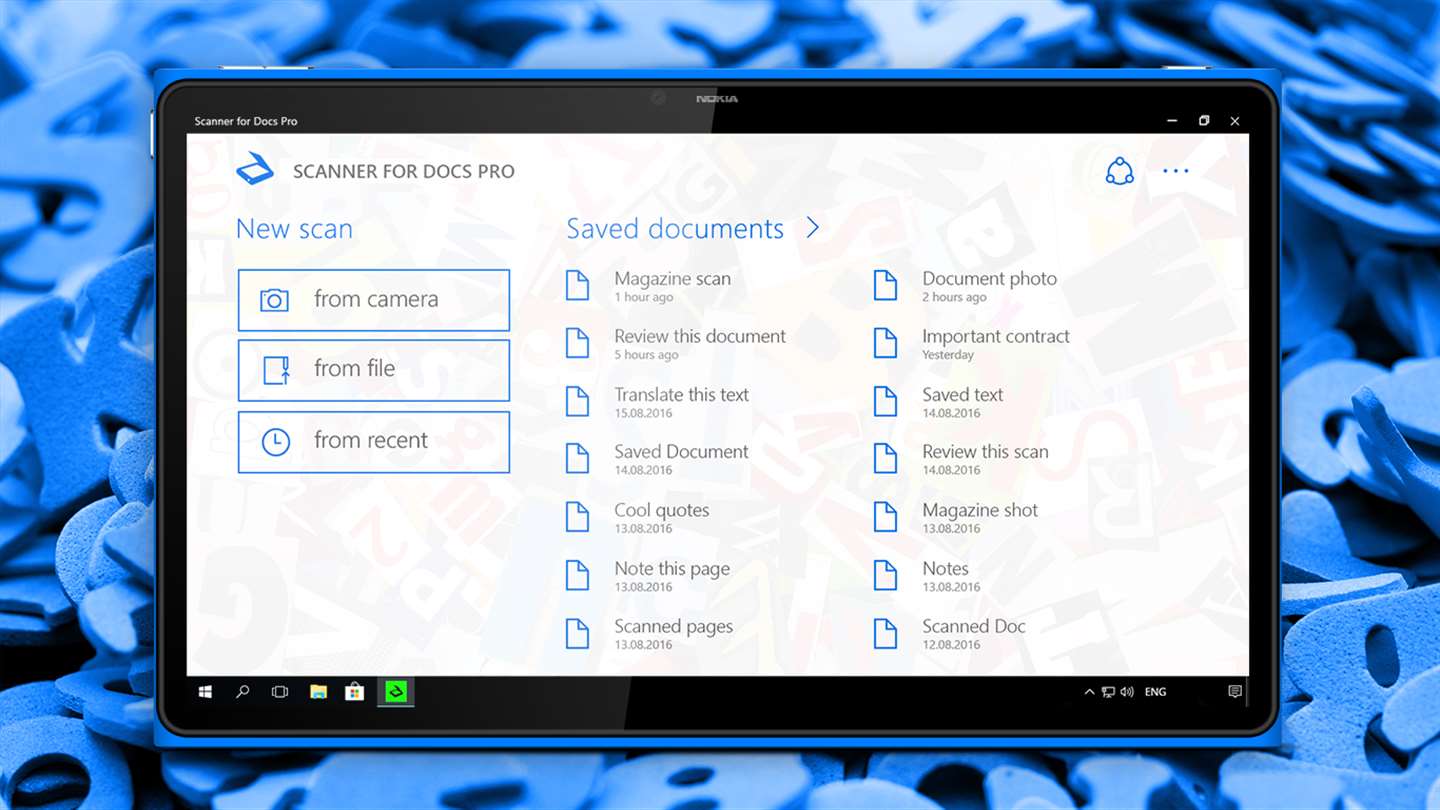Image resolution: width=1440 pixels, height=810 pixels.
Task: Click the file icon beside Translate this text
Action: pos(578,401)
